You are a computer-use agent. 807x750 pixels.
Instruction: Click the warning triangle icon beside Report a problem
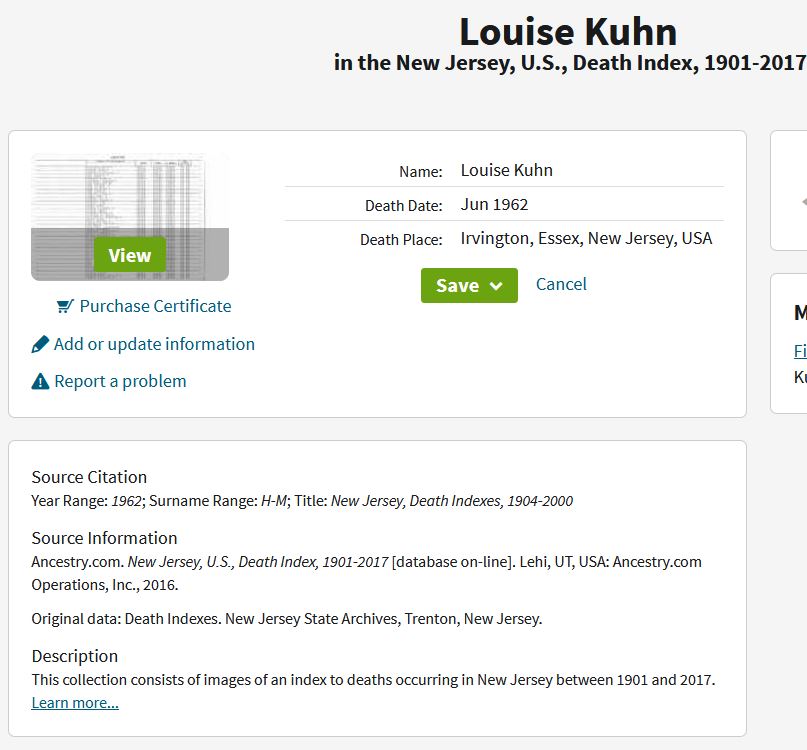coord(40,381)
